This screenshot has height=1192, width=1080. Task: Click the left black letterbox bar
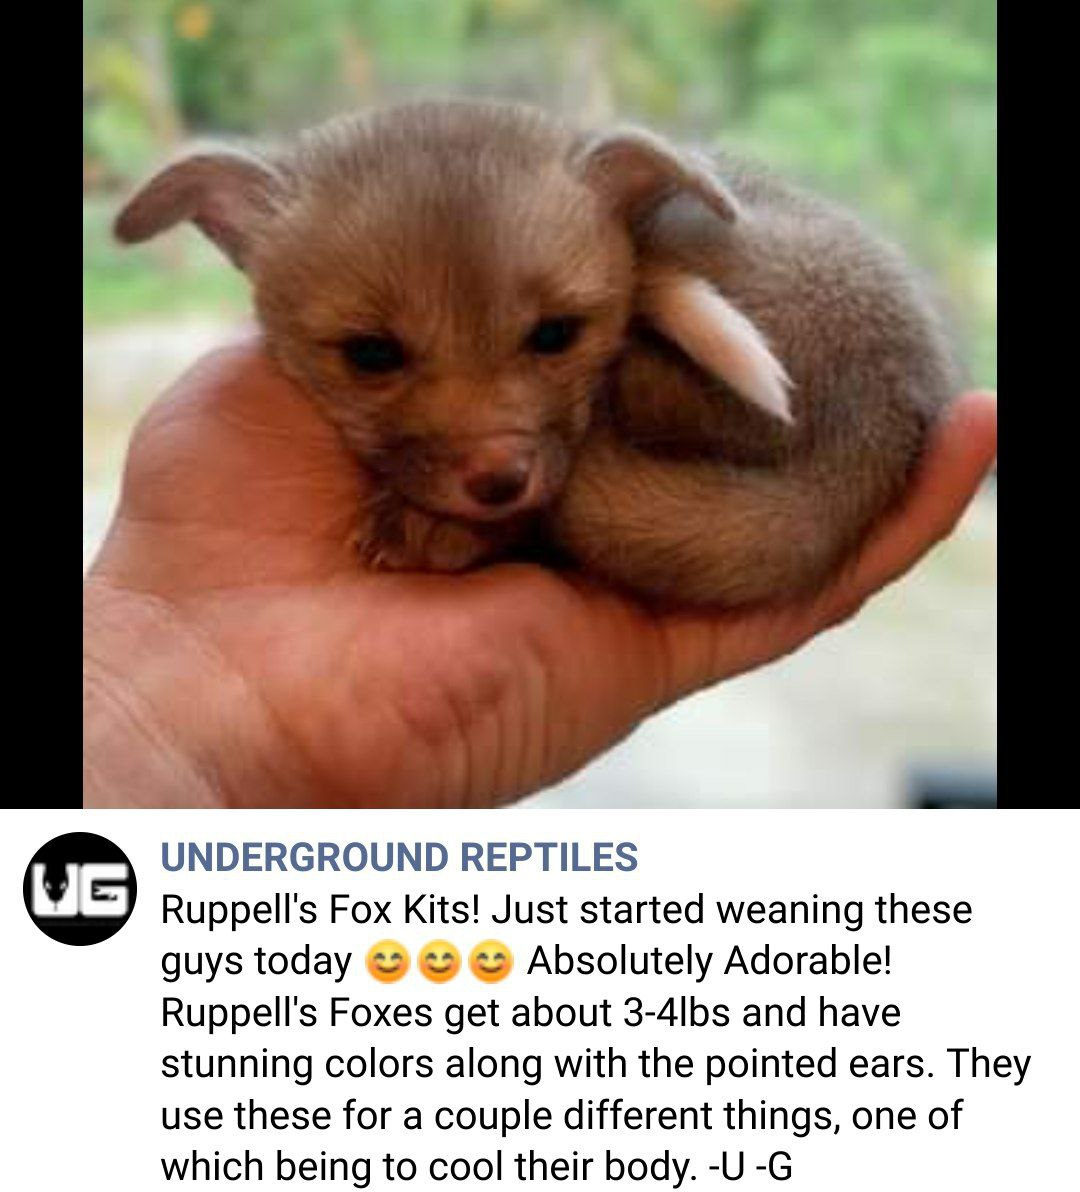pos(41,404)
